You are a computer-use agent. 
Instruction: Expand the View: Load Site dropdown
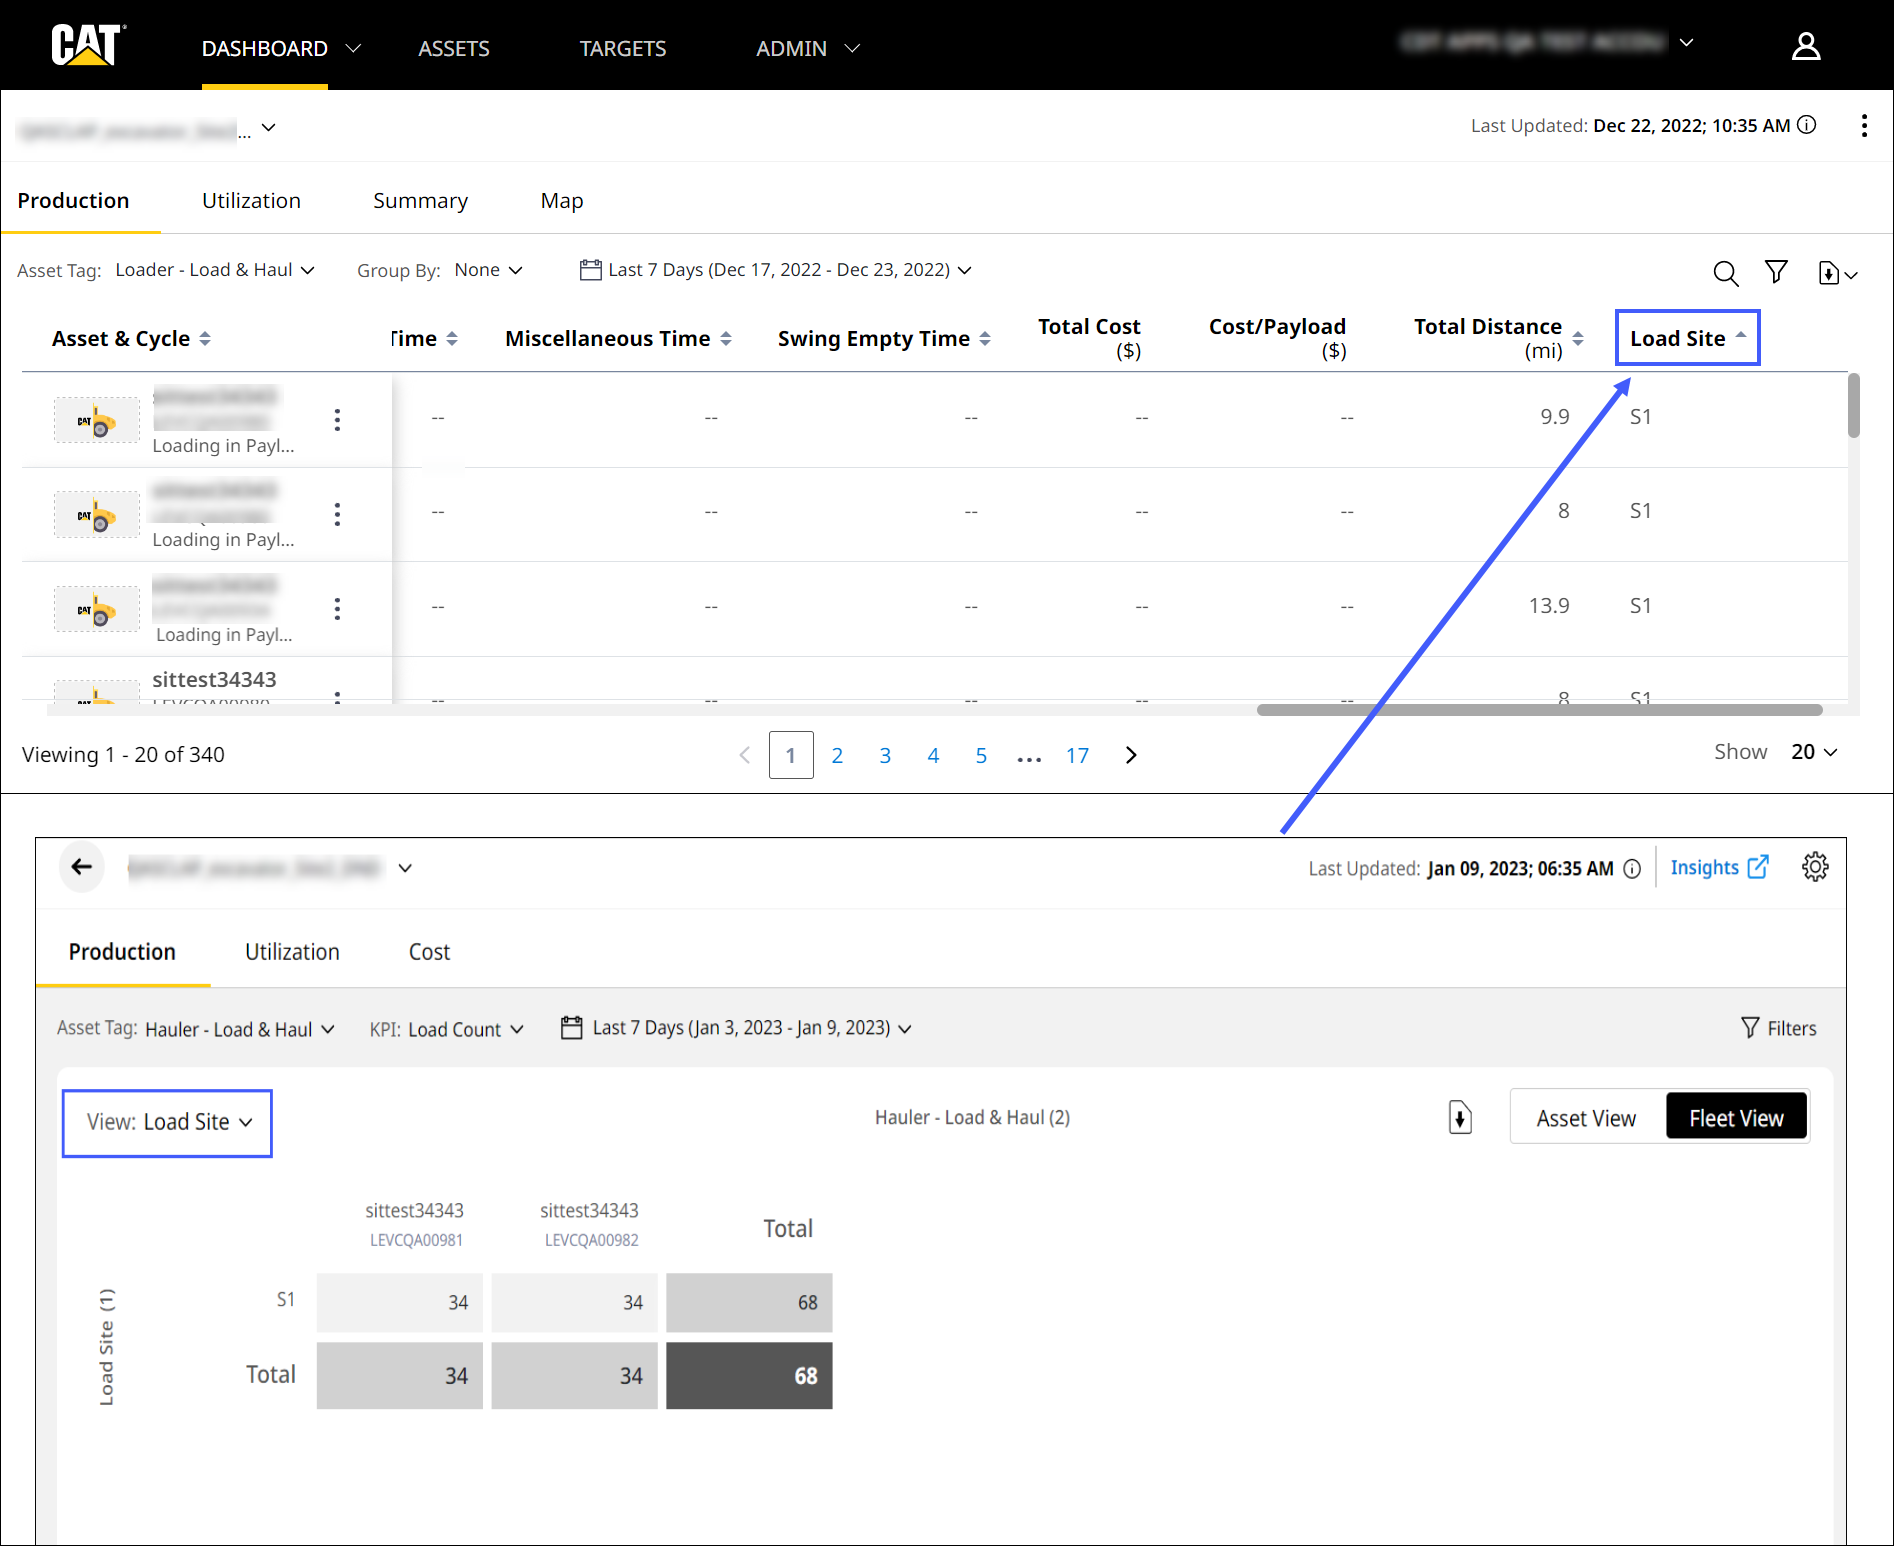[x=168, y=1122]
